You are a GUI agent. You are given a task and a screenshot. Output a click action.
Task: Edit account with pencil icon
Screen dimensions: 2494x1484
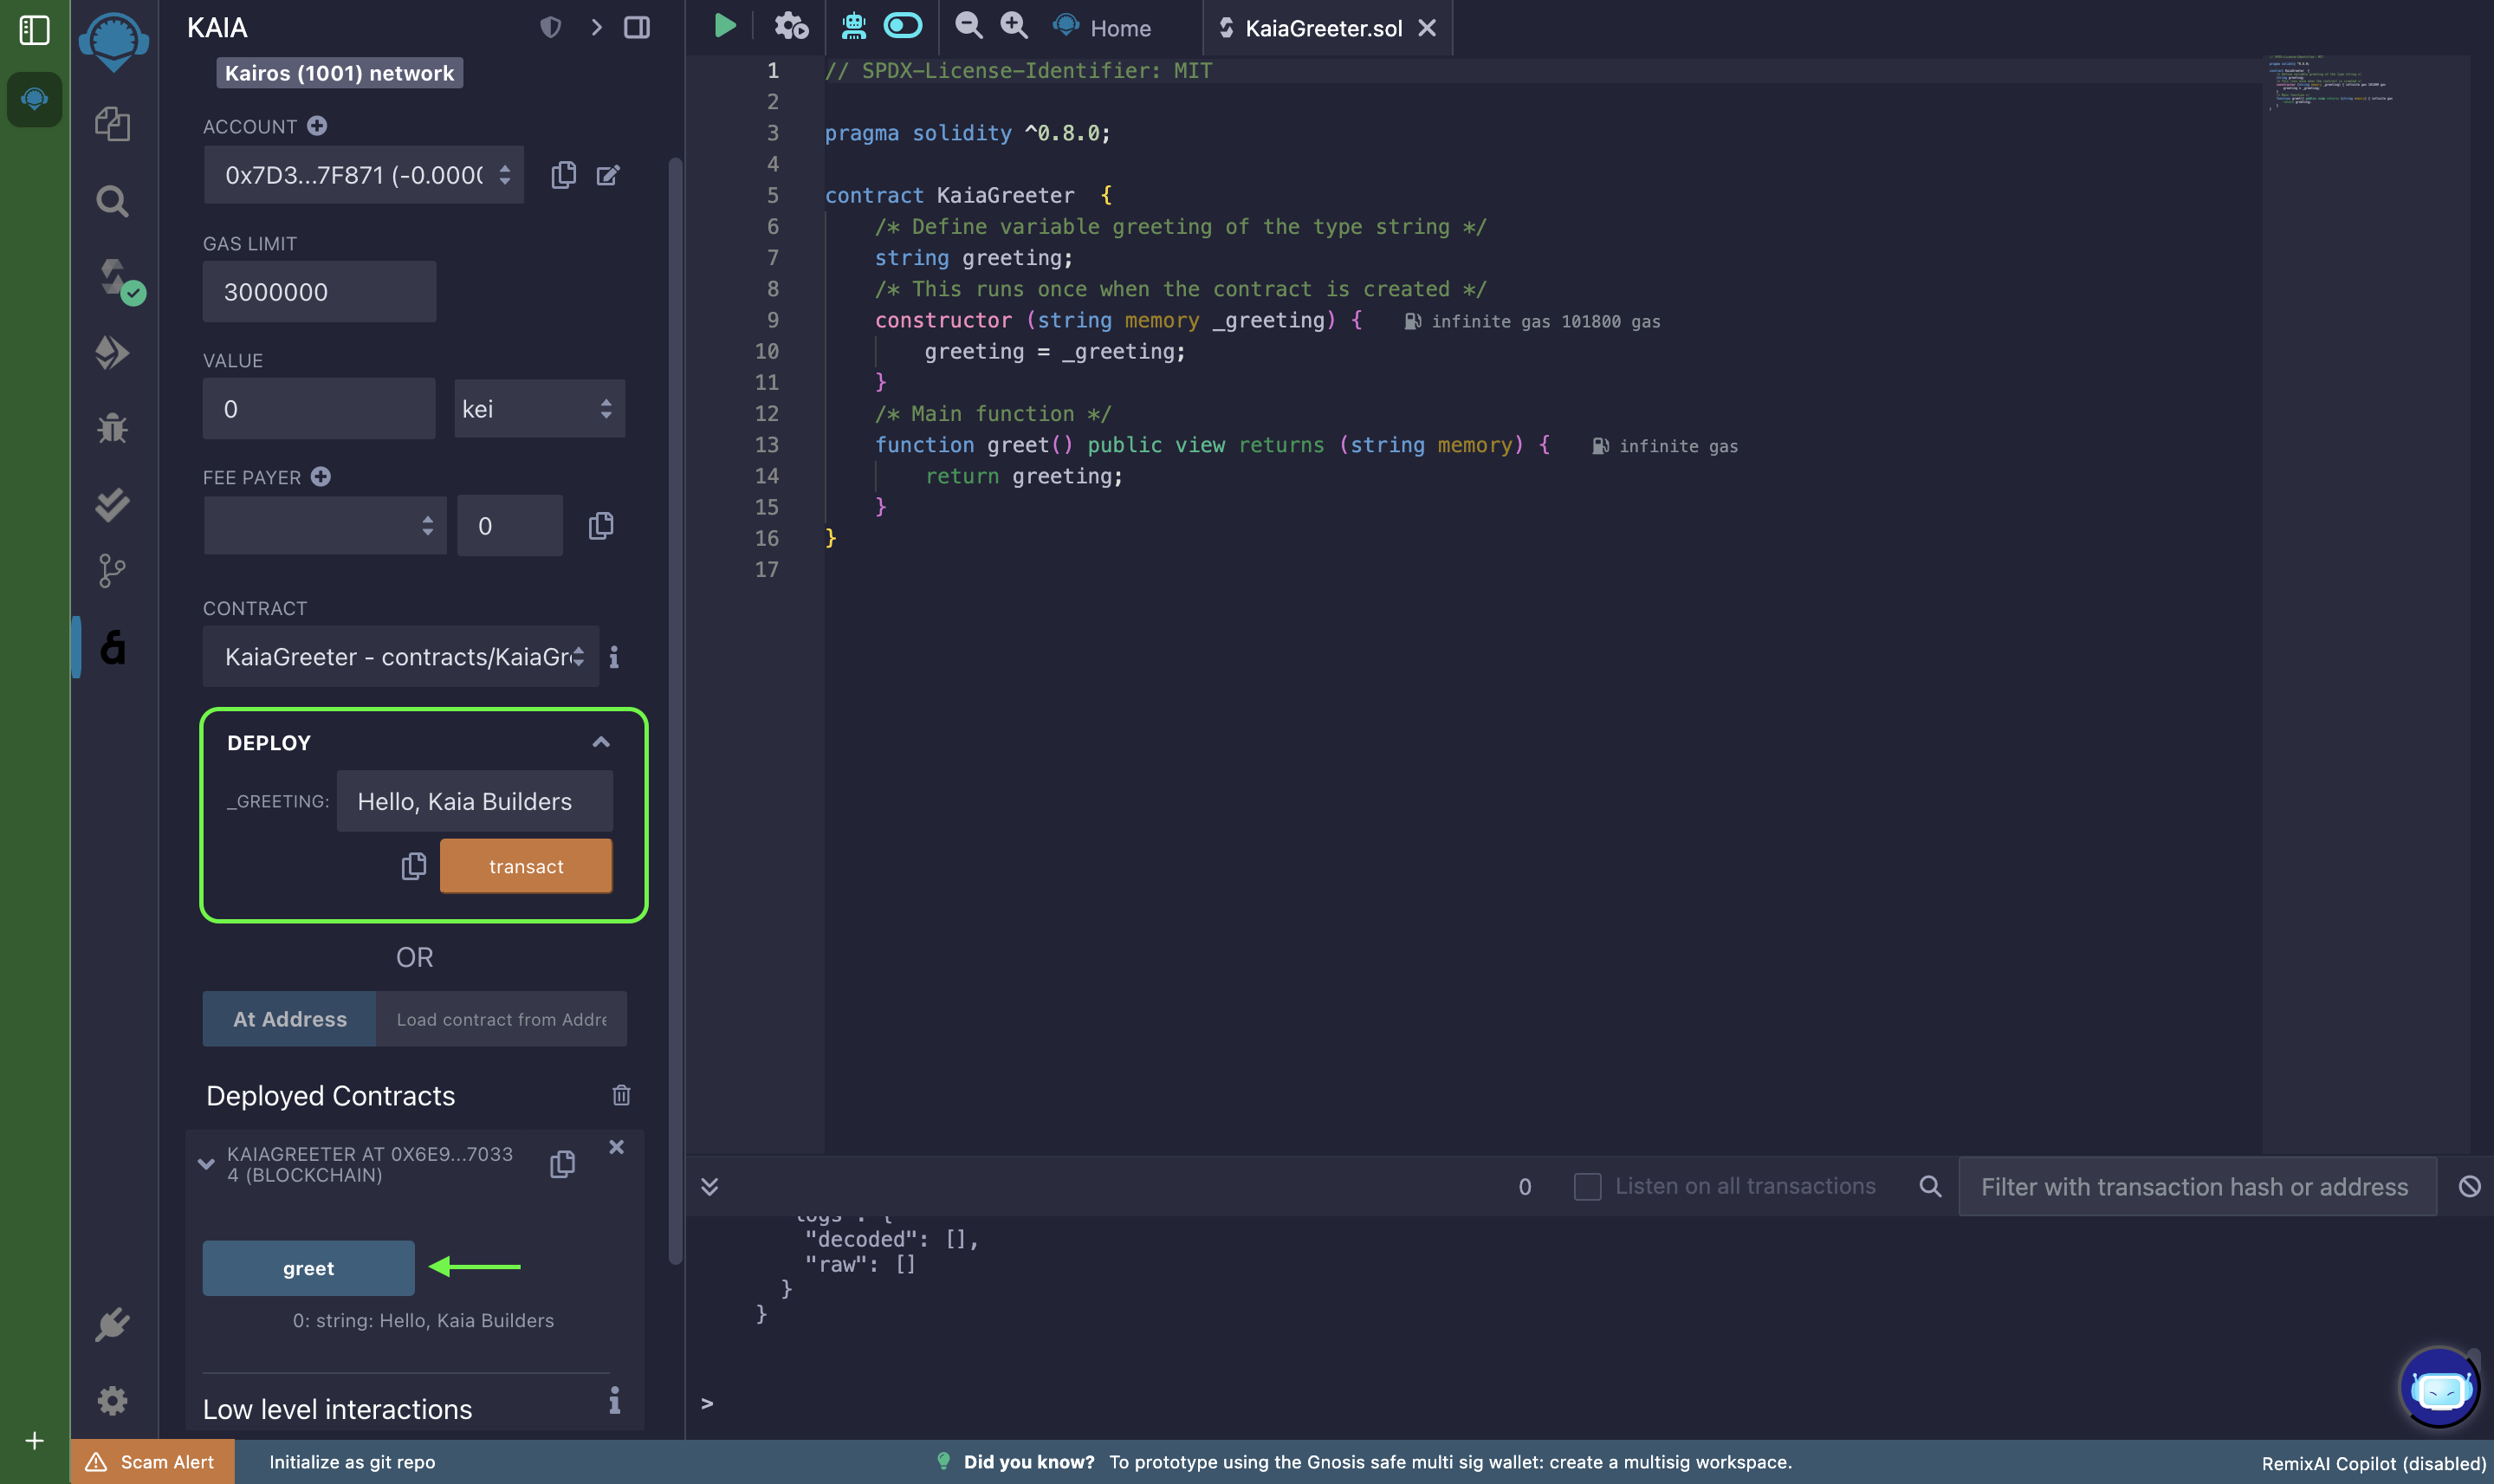click(608, 175)
